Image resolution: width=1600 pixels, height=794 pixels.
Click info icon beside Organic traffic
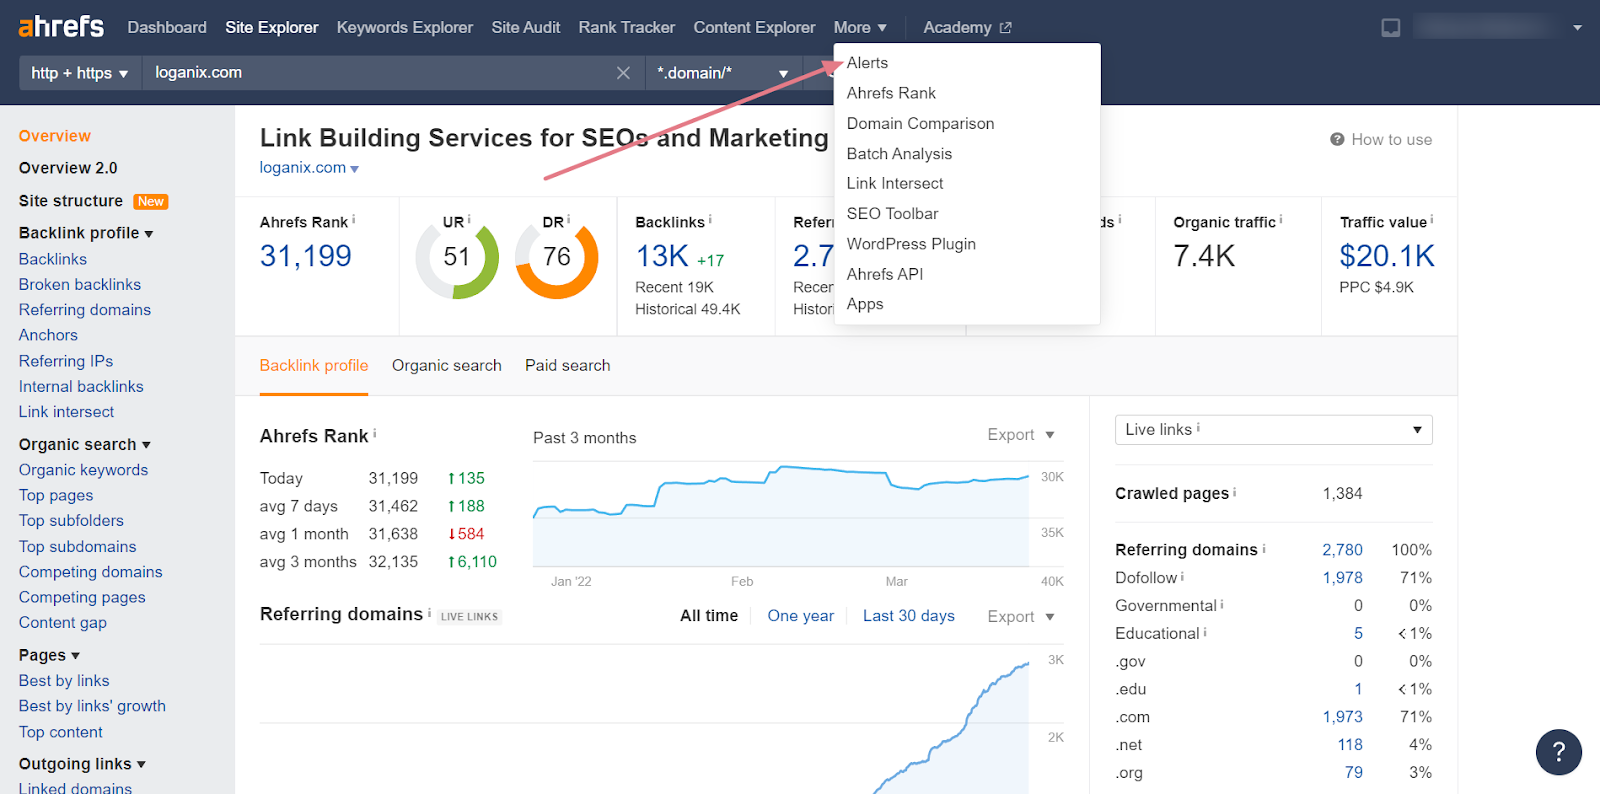(1281, 219)
